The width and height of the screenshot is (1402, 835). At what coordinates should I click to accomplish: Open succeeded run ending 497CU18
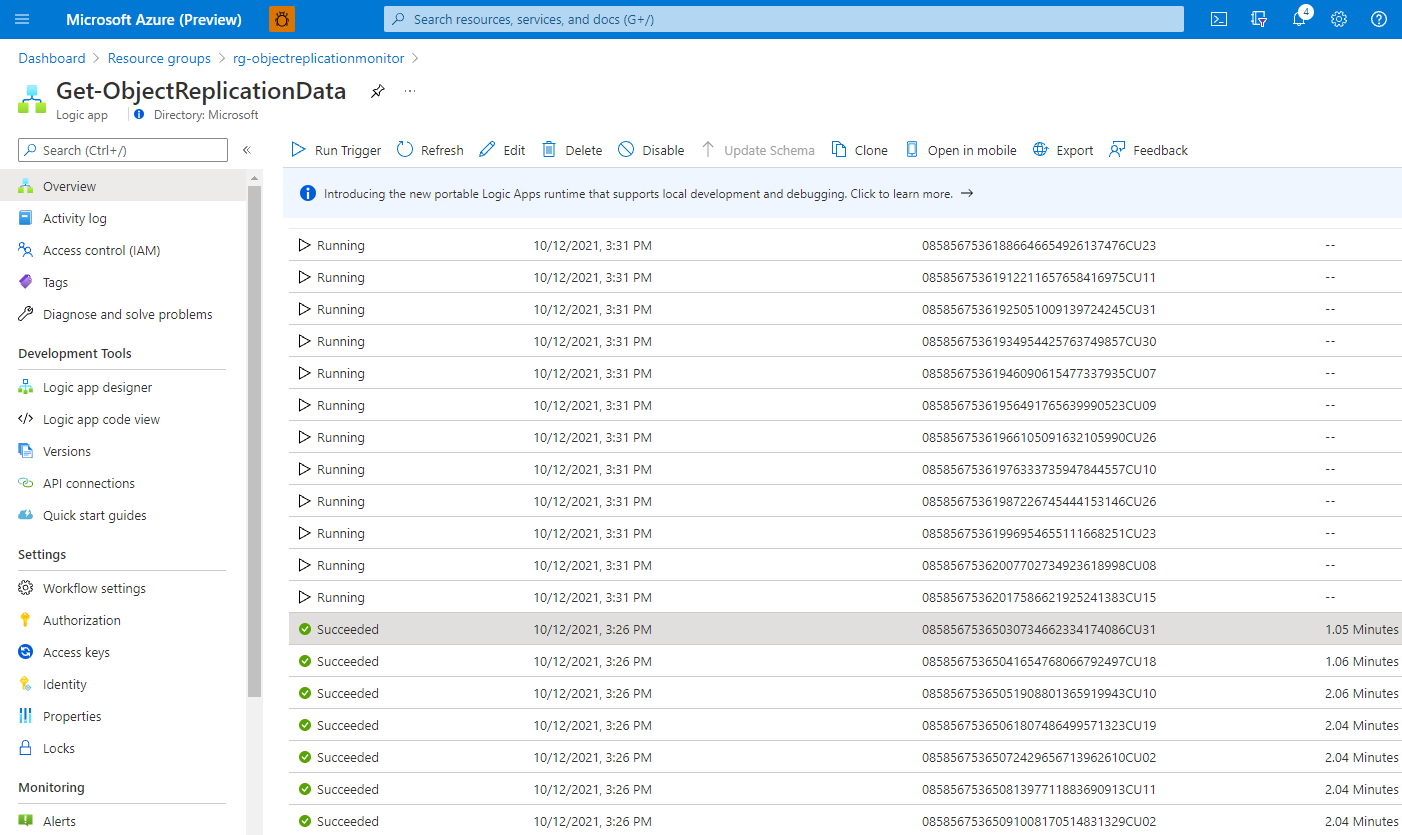845,661
